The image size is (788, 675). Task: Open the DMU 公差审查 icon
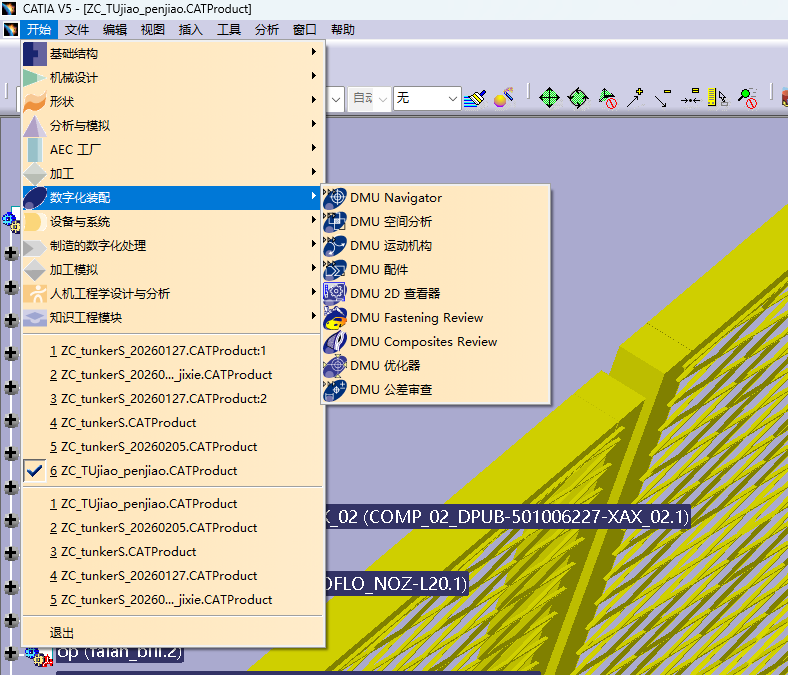[335, 390]
